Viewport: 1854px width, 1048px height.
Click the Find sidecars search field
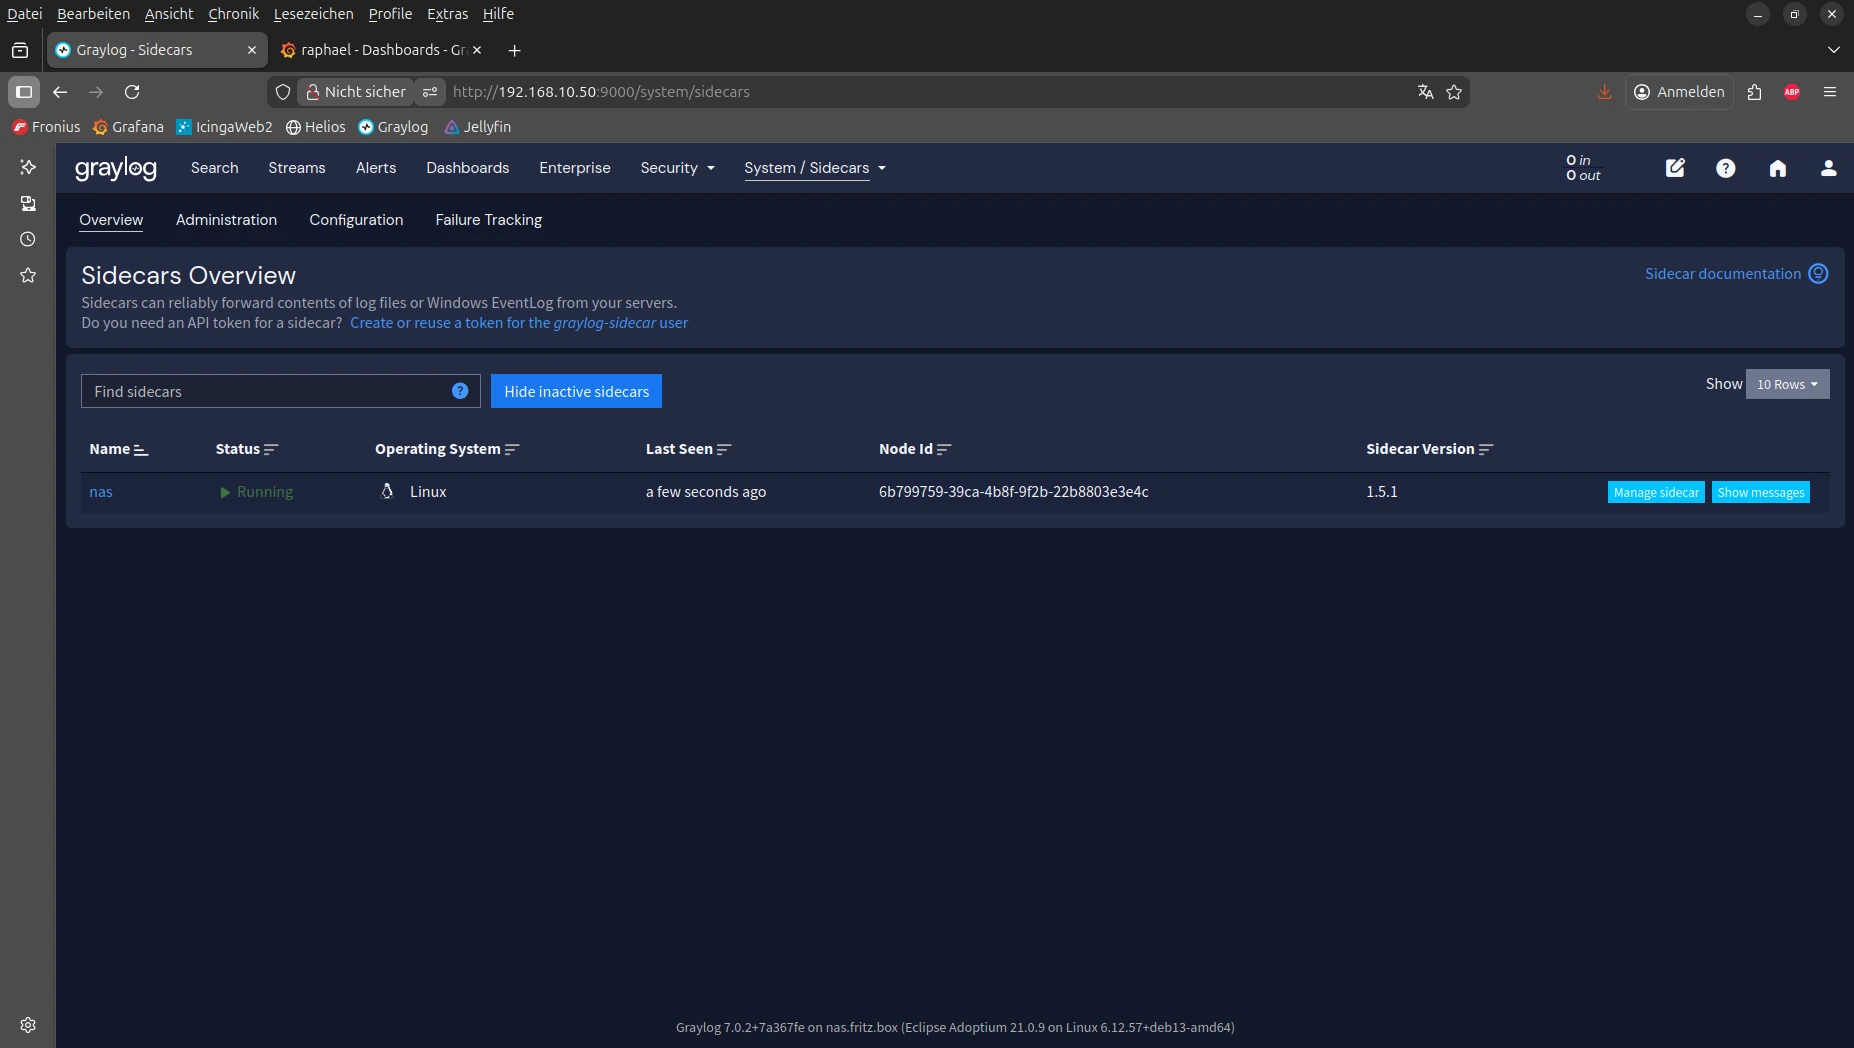coord(265,391)
